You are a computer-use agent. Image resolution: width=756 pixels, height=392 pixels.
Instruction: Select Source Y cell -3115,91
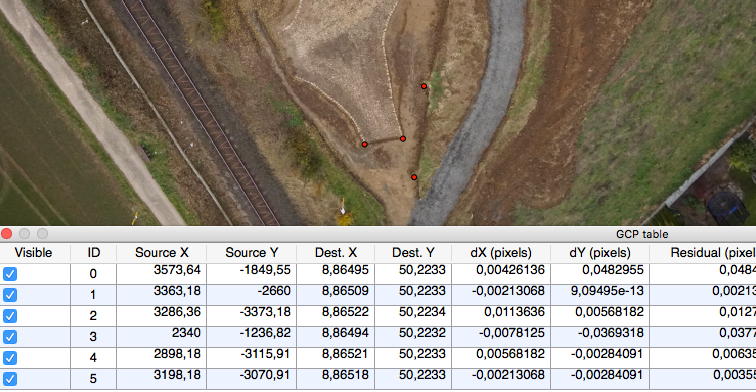(x=252, y=357)
